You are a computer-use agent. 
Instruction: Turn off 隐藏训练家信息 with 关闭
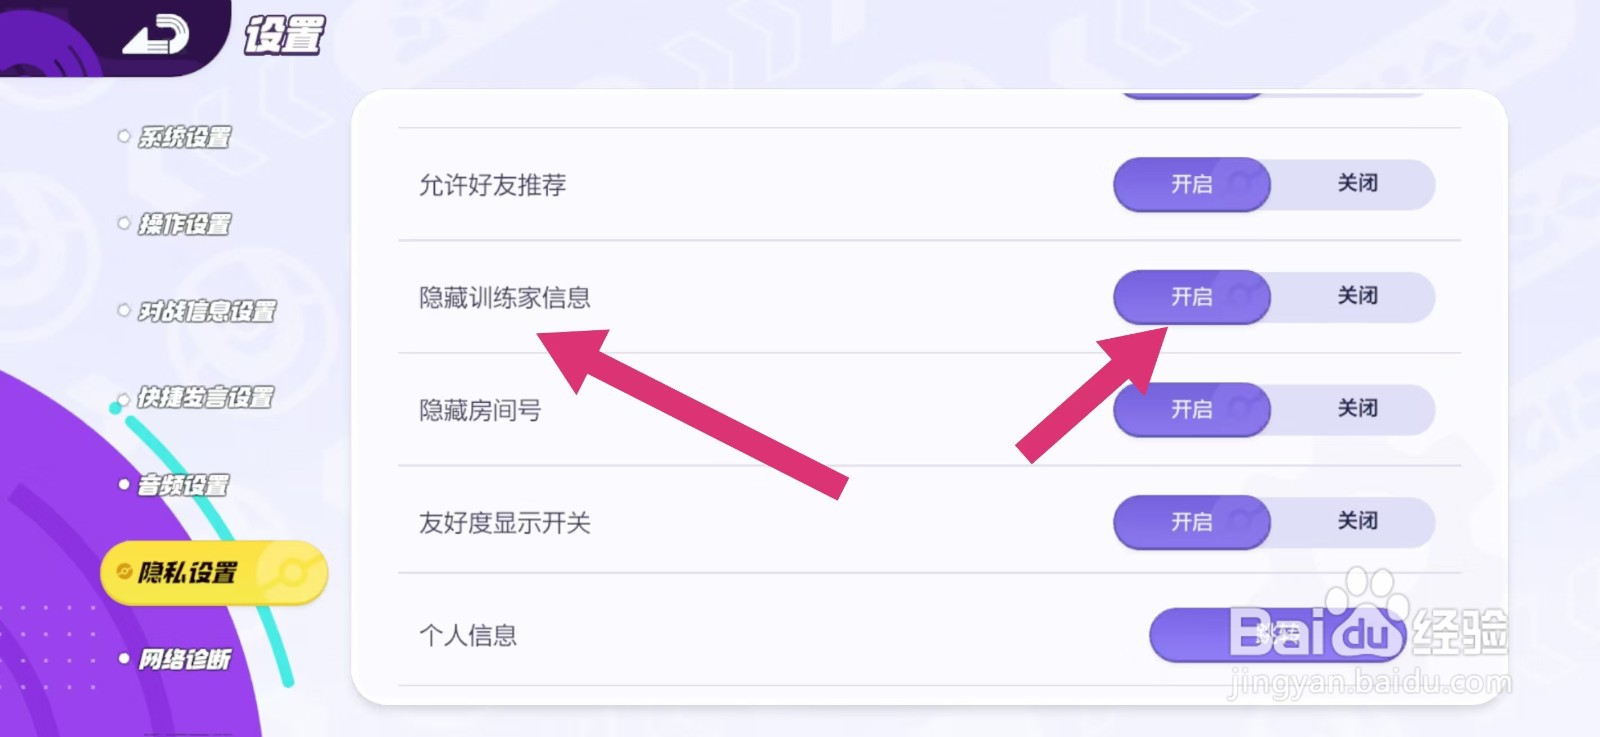(x=1357, y=296)
